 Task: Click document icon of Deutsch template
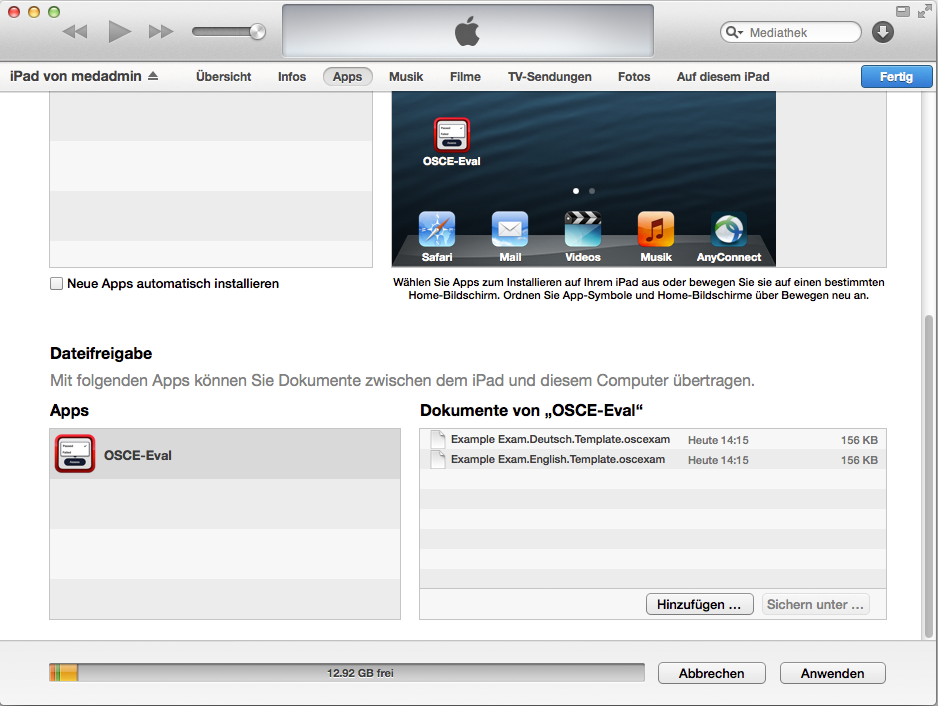tap(438, 439)
